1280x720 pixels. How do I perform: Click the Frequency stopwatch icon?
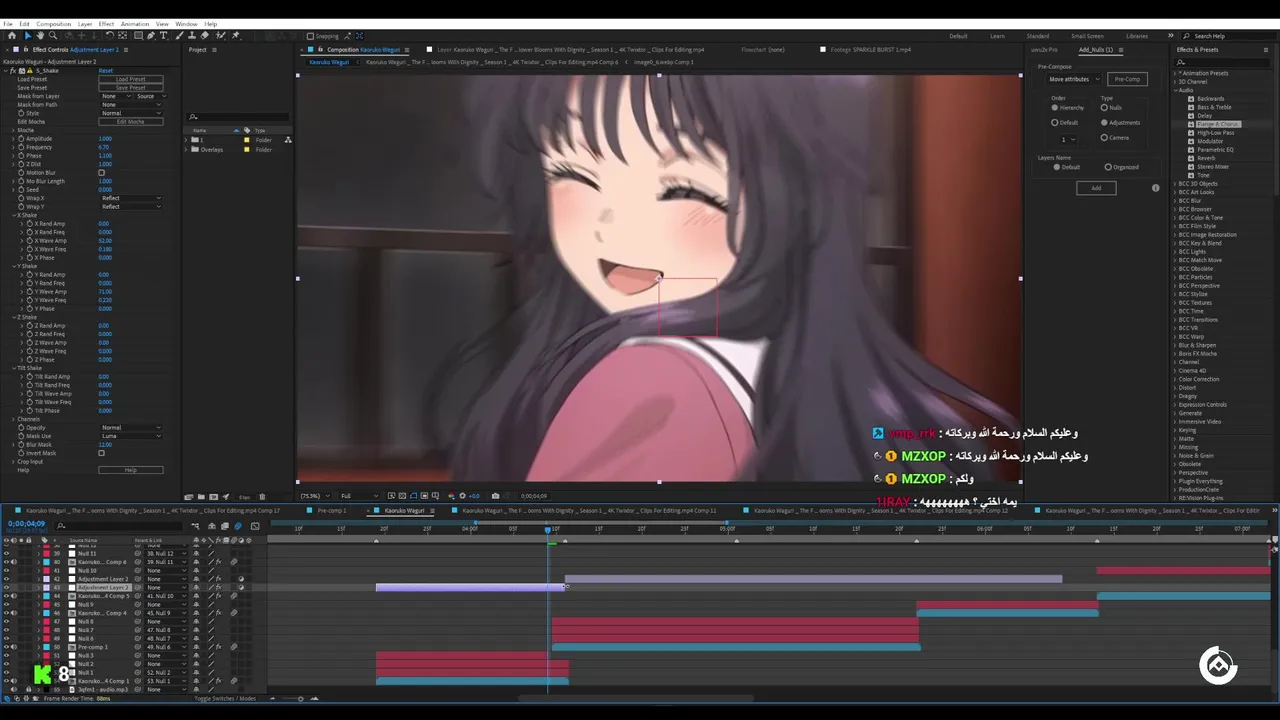pos(21,147)
